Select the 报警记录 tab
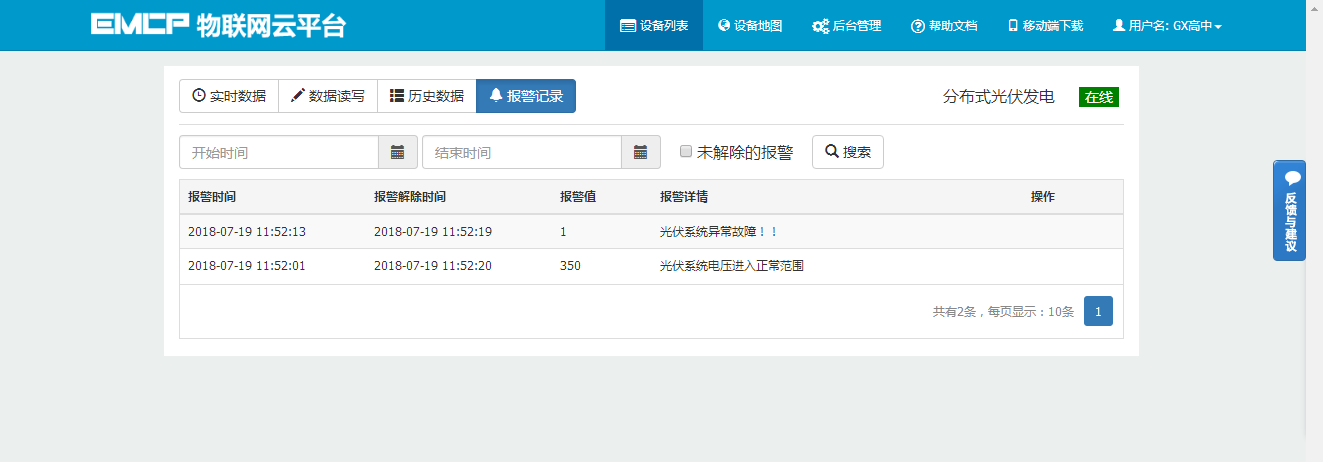1323x462 pixels. point(526,96)
